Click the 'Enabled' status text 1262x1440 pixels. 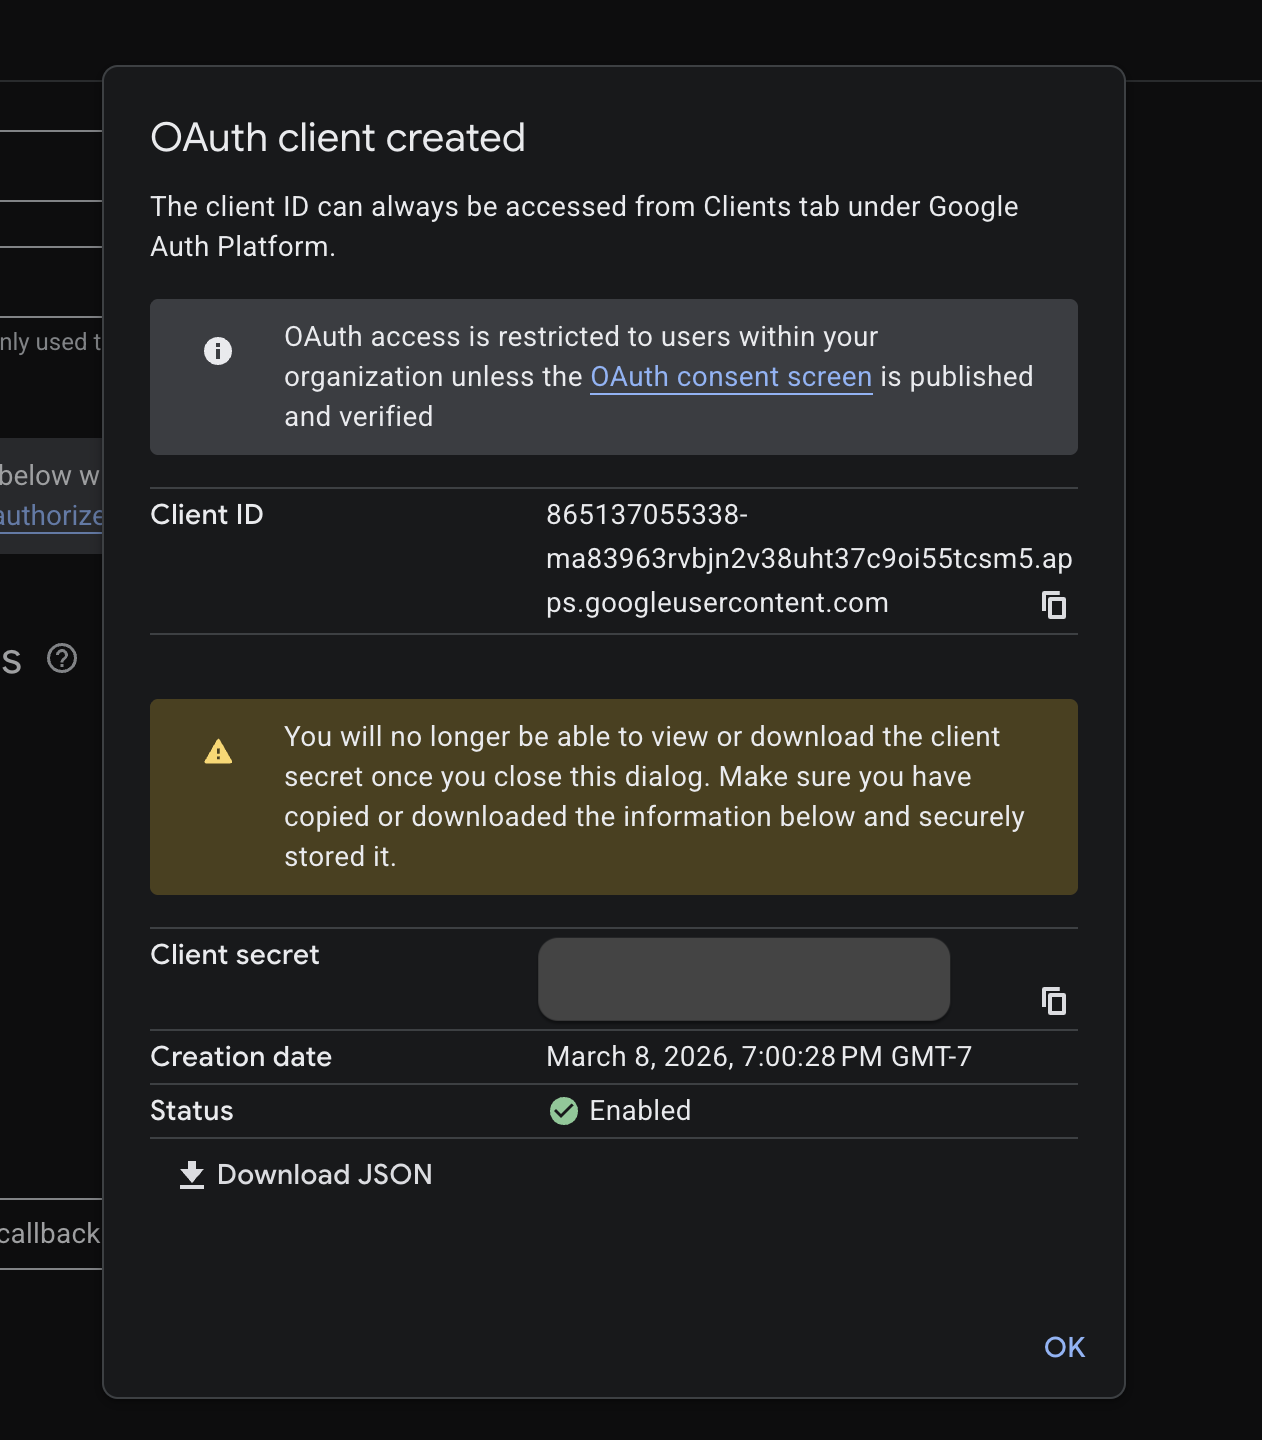tap(640, 1111)
